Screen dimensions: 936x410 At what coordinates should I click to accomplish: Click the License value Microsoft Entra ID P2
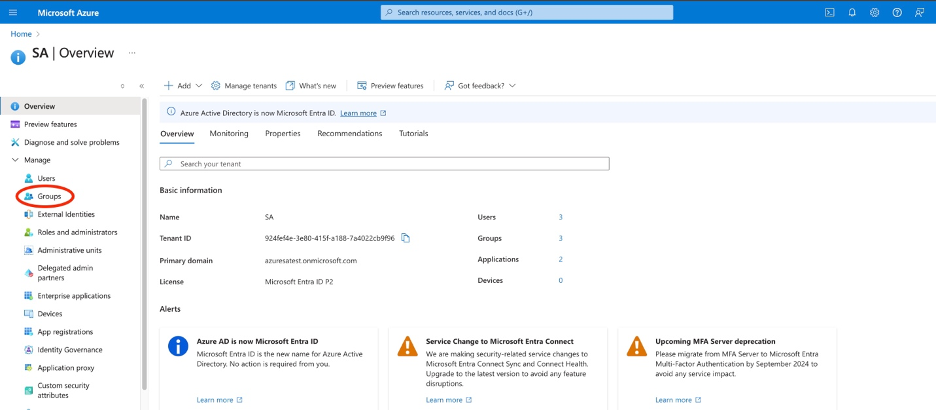[297, 281]
